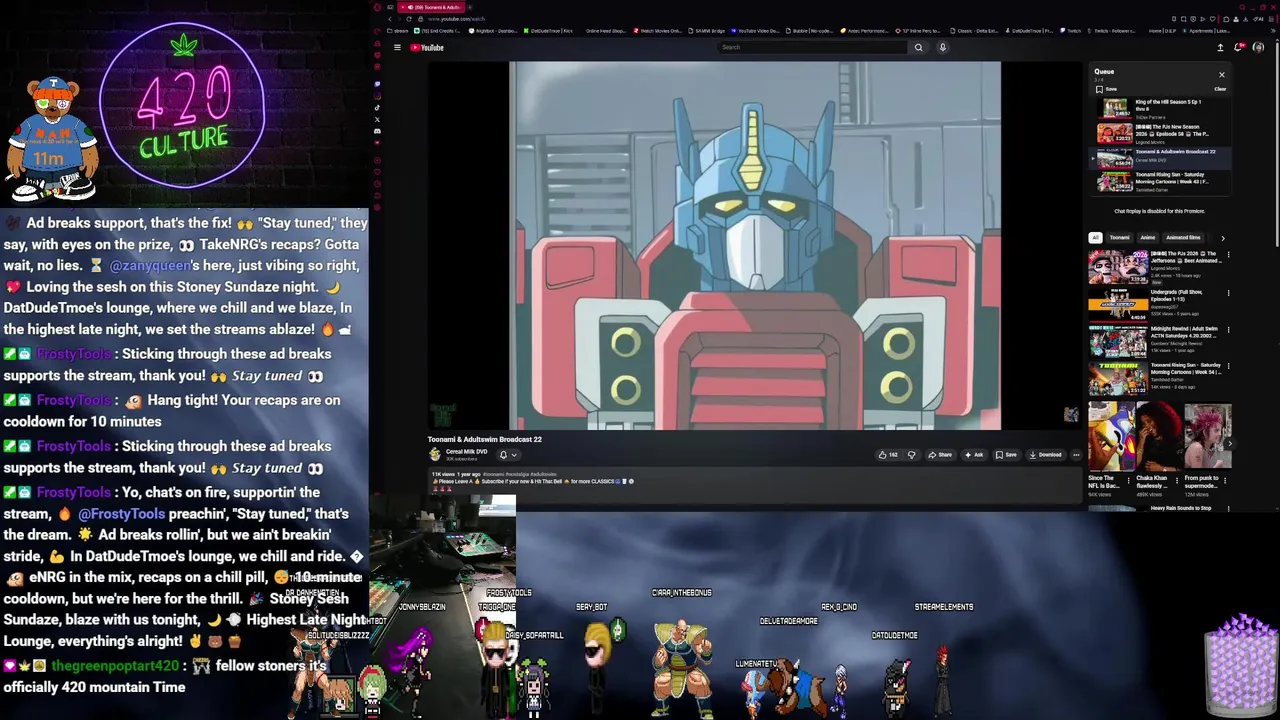Select the Toonami filter chip
The width and height of the screenshot is (1280, 720).
pos(1119,238)
